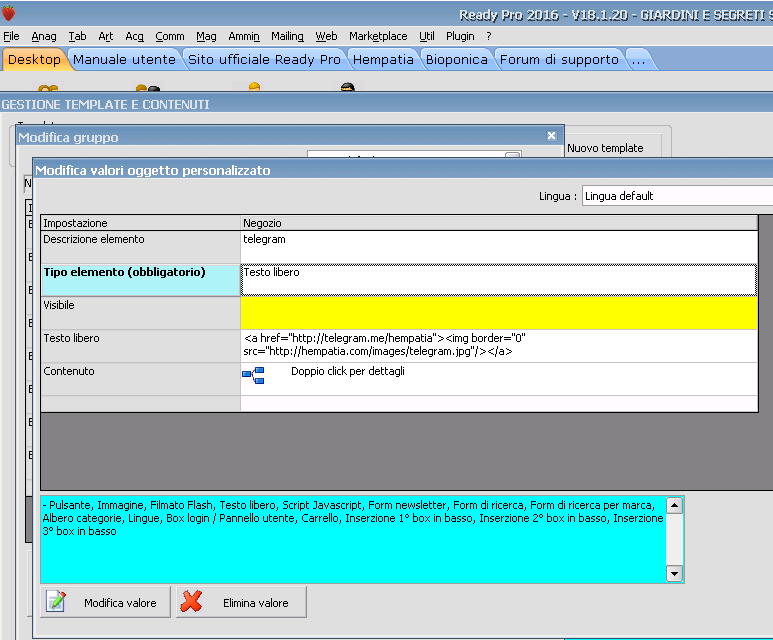Click the Elimina valore button
The width and height of the screenshot is (773, 640).
[241, 602]
